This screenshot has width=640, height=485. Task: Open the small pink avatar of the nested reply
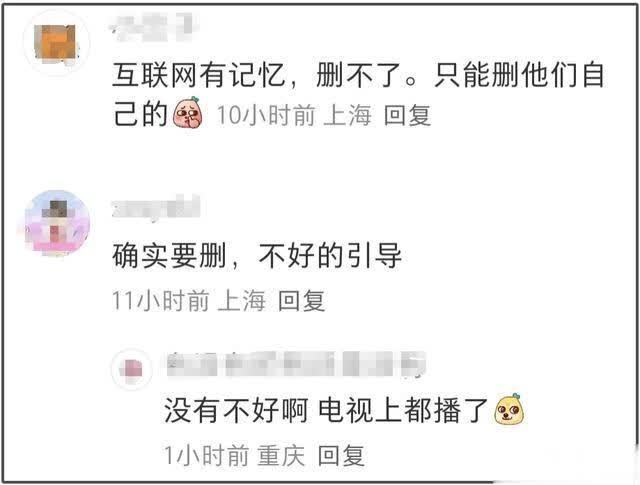[132, 369]
